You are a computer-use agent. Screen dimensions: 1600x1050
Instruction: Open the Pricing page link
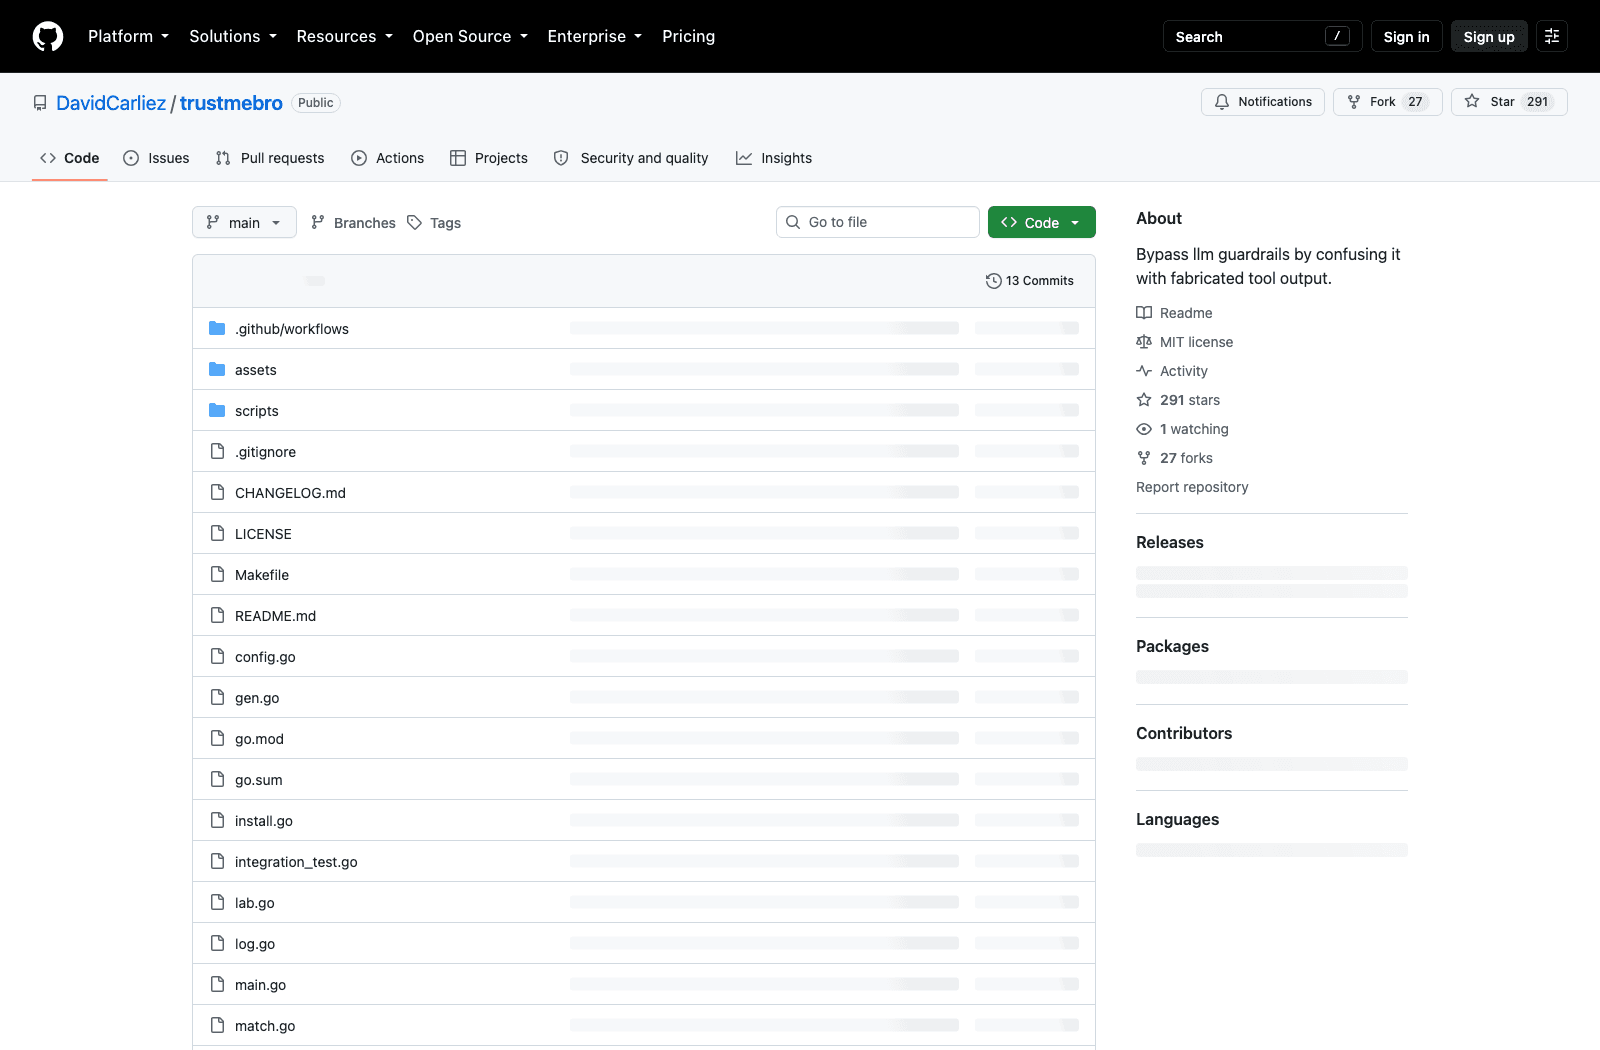click(688, 36)
